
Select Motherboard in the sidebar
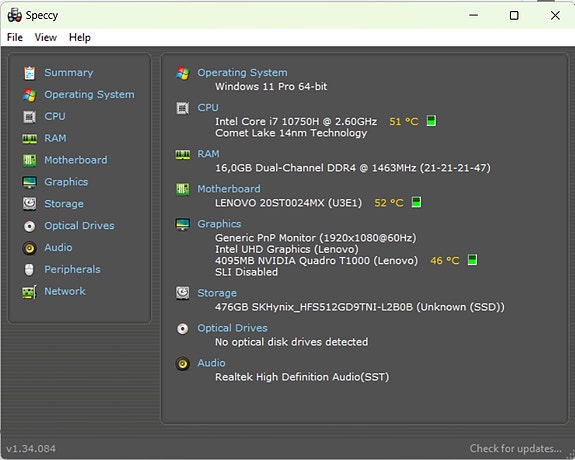point(76,160)
